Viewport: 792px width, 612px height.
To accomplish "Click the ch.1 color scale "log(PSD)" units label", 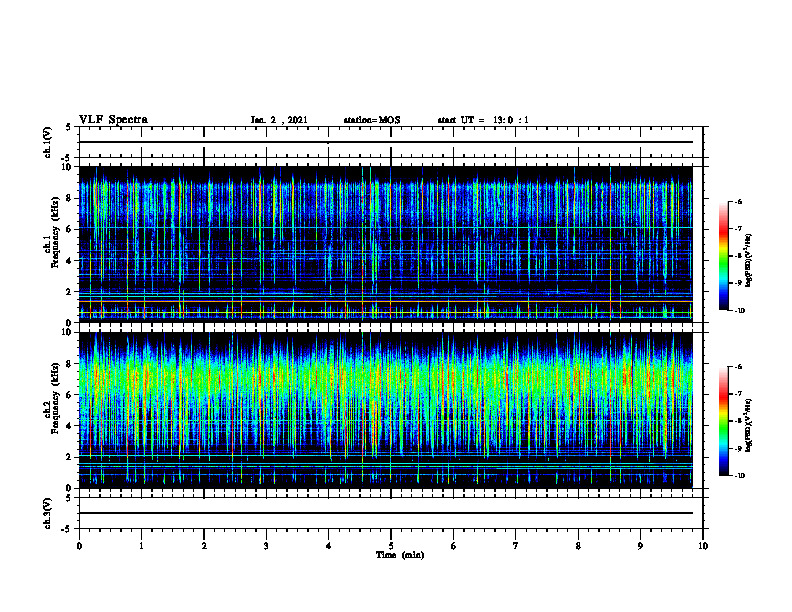I will [x=749, y=261].
